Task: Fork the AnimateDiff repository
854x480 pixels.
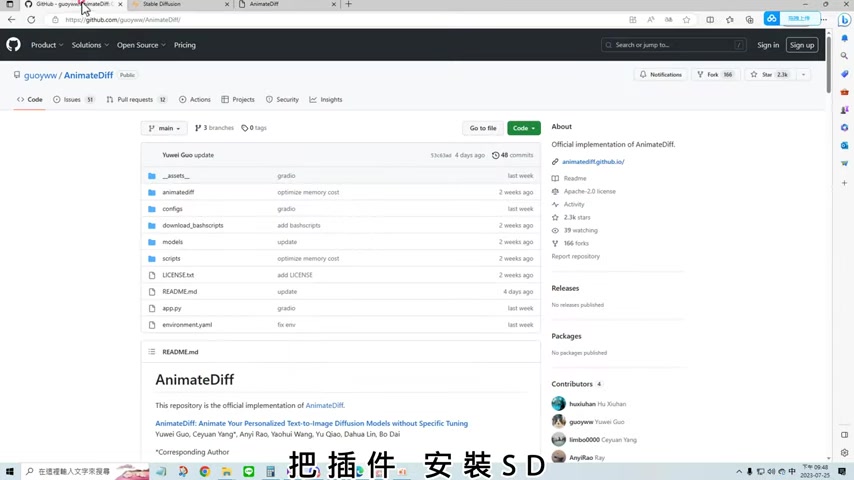Action: [715, 75]
